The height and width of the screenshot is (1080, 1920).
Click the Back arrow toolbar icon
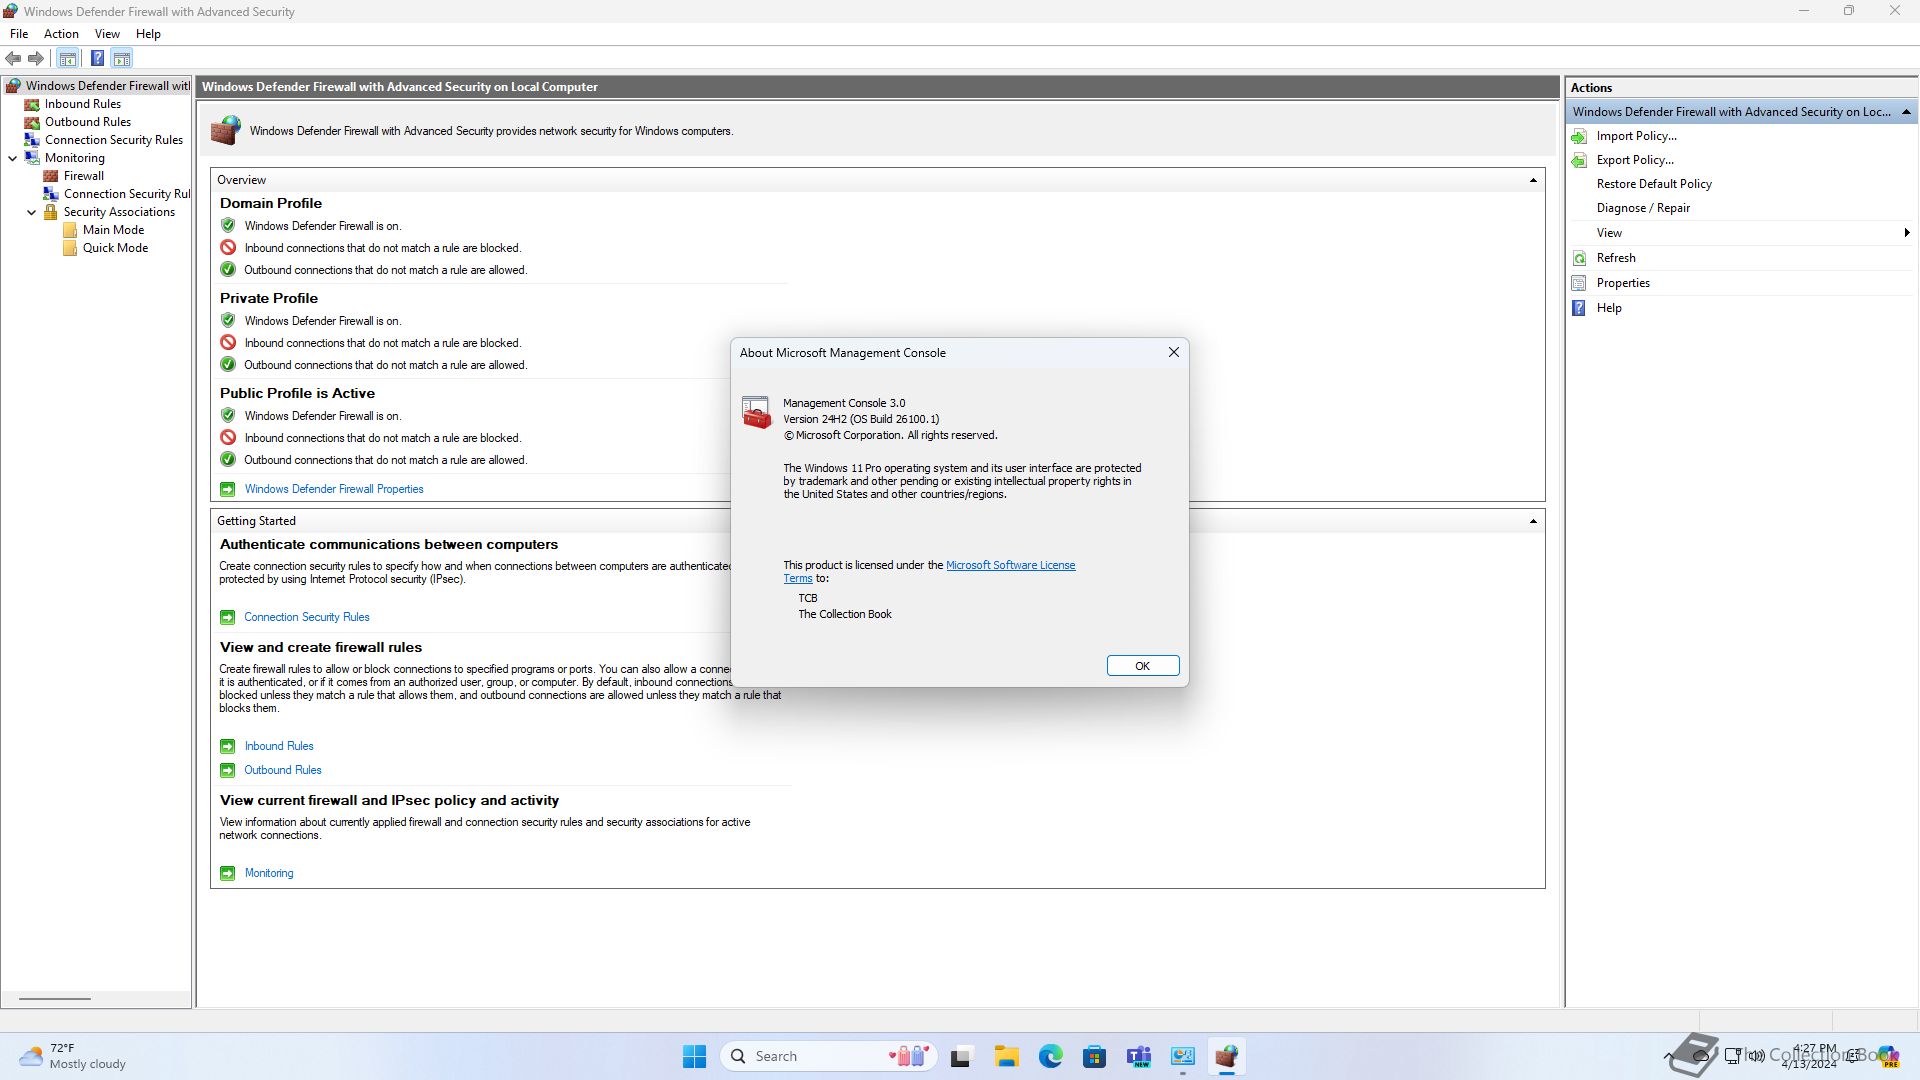13,58
